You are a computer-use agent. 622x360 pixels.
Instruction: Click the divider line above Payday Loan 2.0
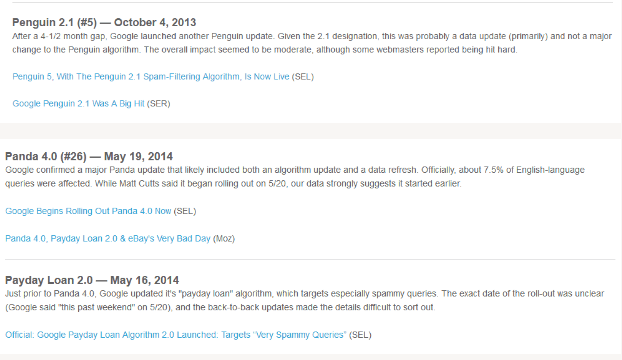pos(310,260)
